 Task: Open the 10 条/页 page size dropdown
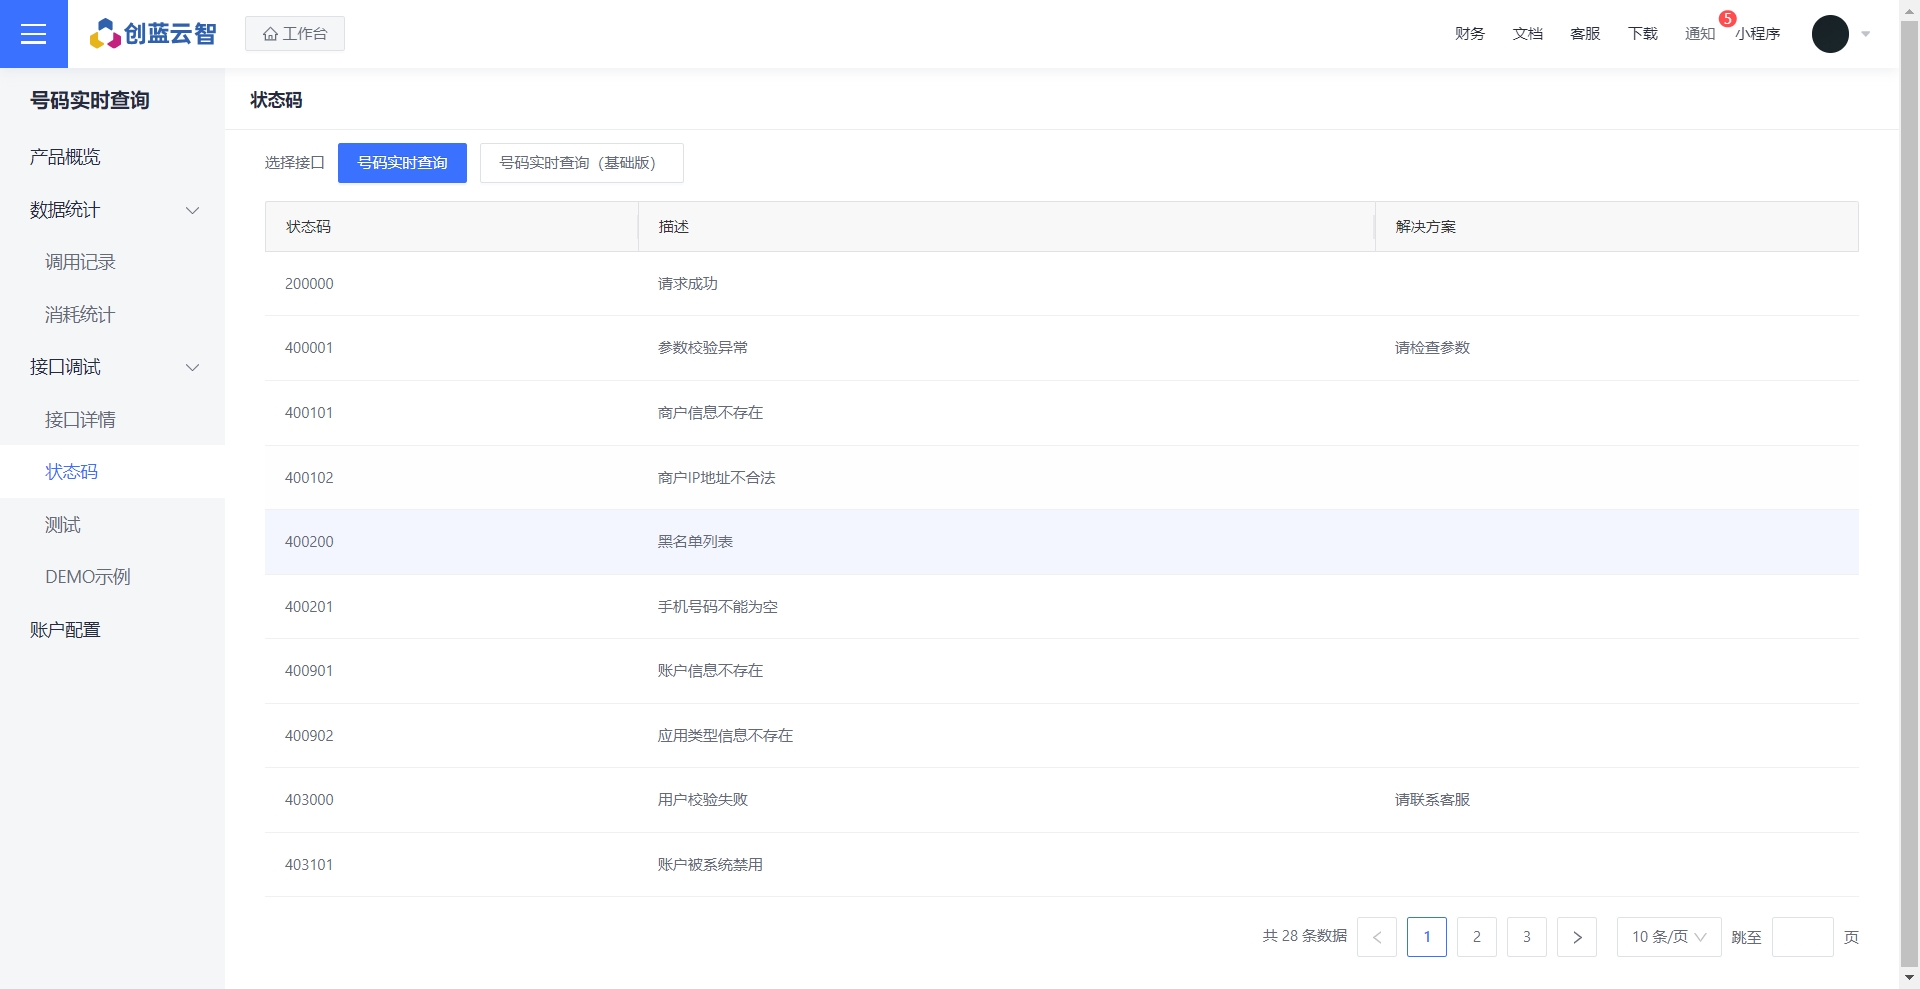(x=1668, y=937)
